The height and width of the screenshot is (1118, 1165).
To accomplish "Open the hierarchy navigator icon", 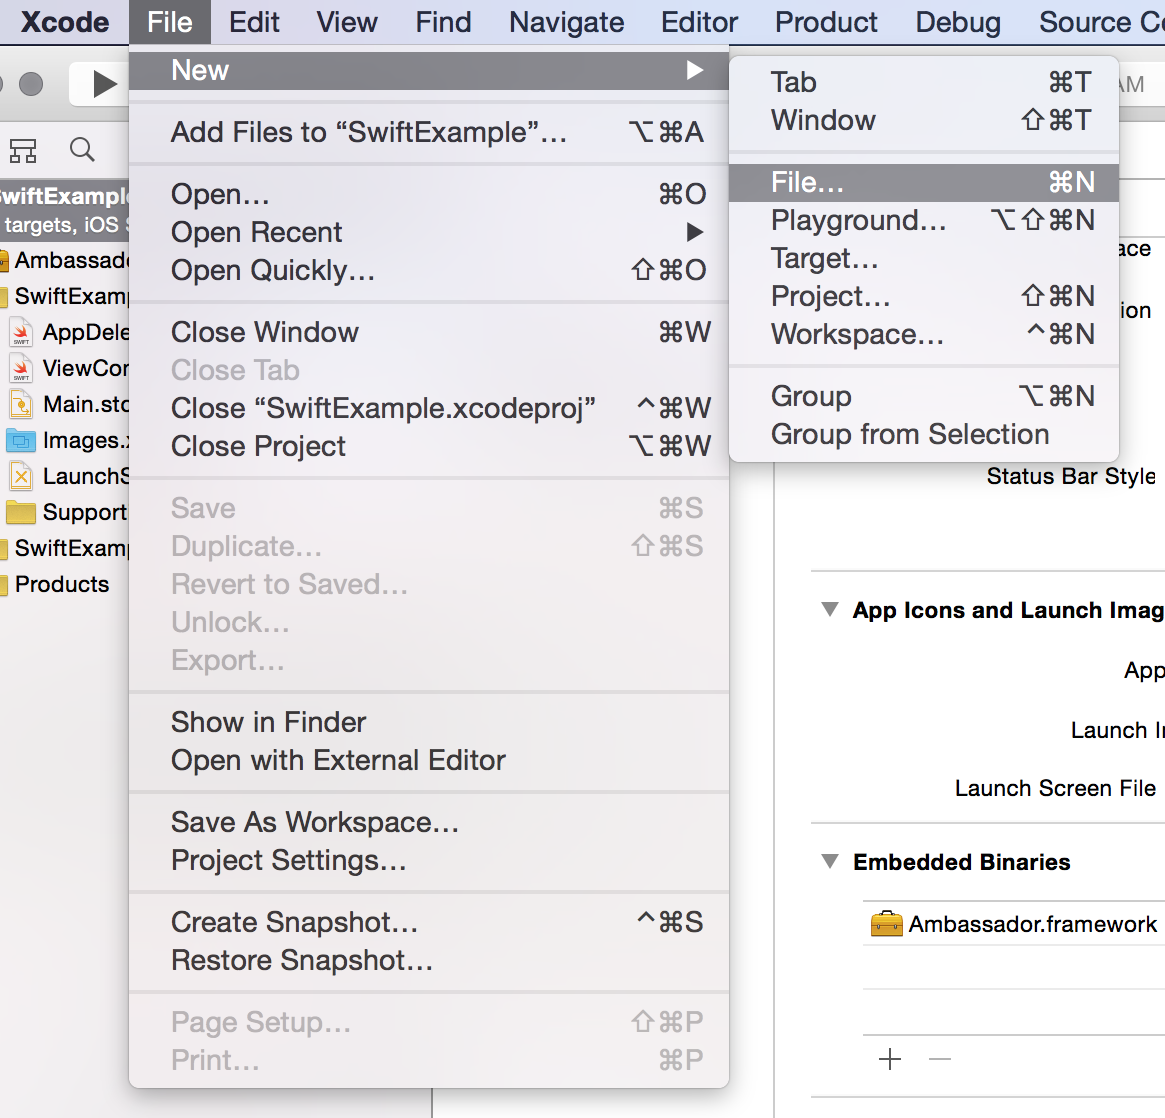I will coord(23,151).
